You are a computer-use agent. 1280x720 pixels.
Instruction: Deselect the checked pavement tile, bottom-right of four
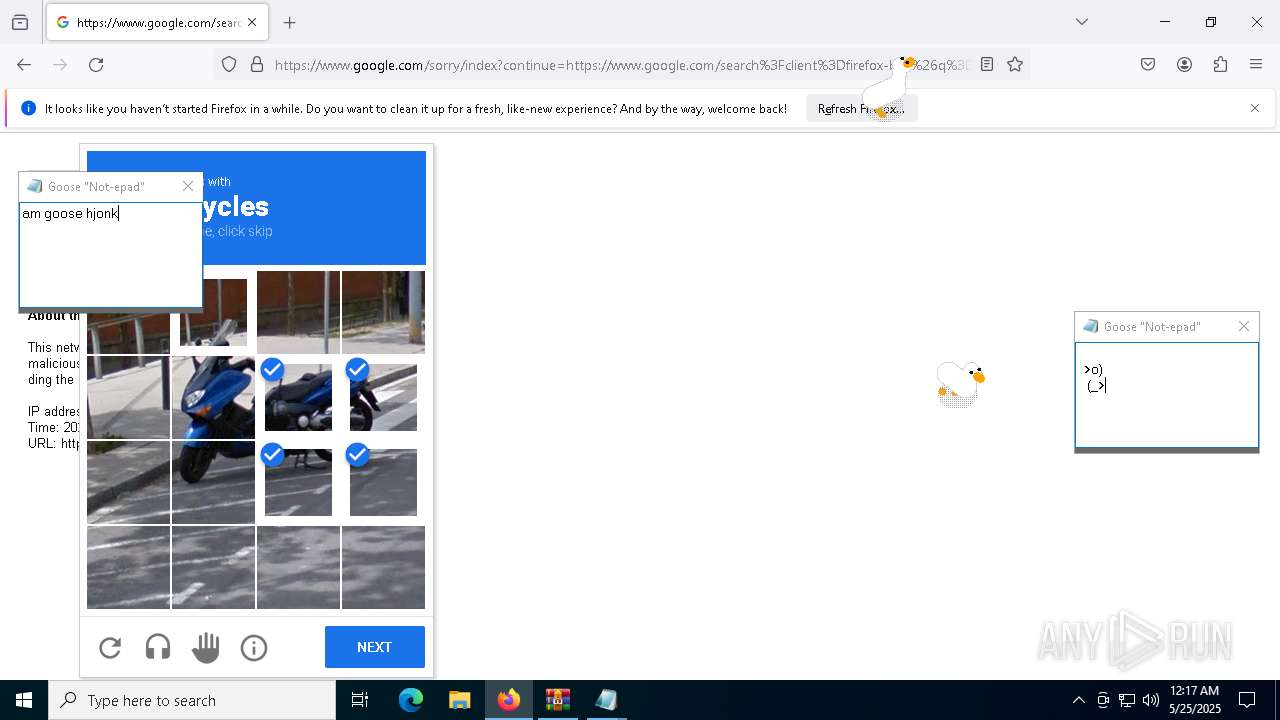pos(383,482)
